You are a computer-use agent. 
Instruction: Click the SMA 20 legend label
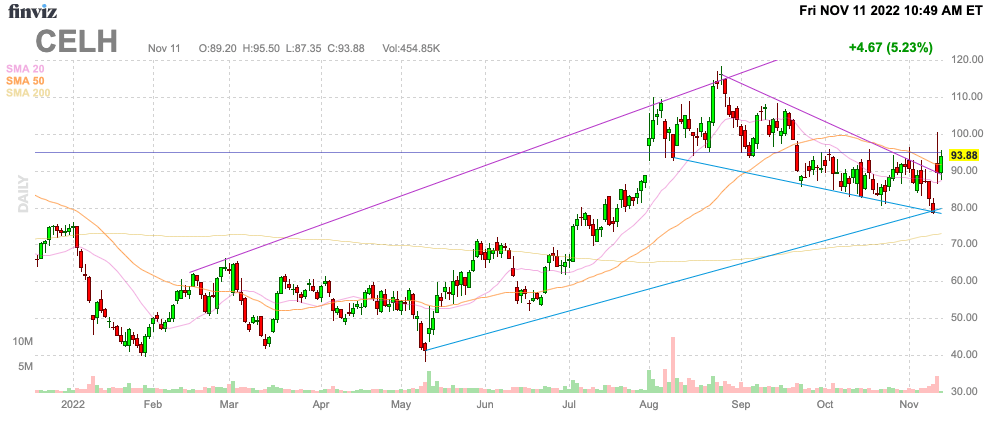[x=24, y=68]
